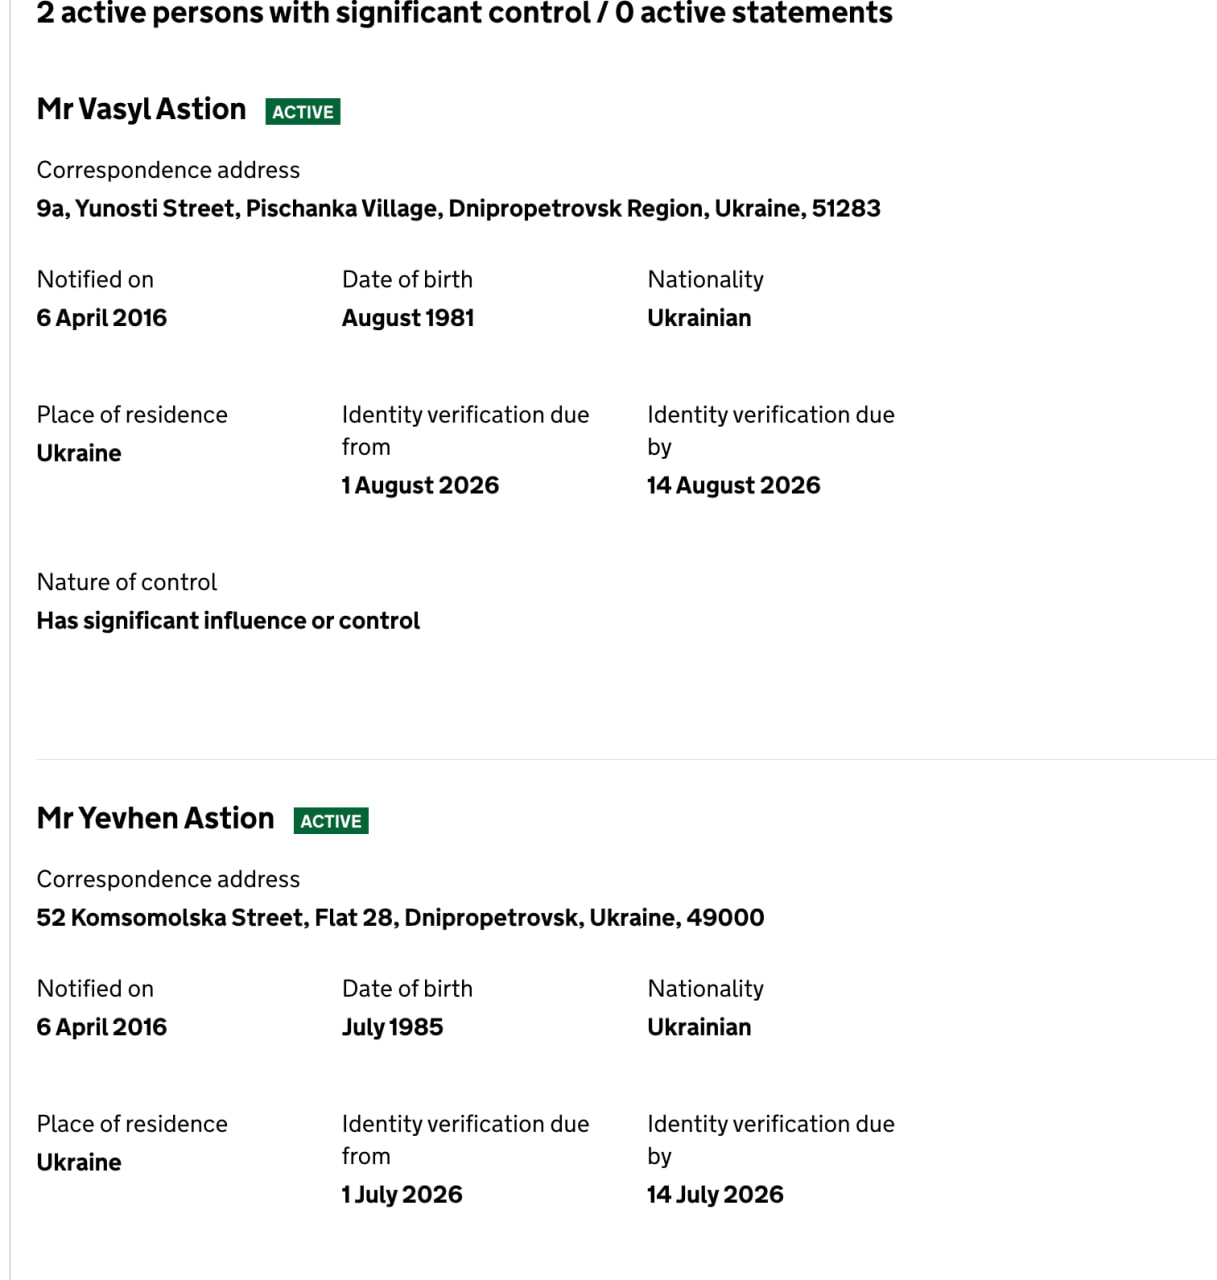This screenshot has height=1280, width=1217.
Task: Click the Komsomolska Street correspondence address
Action: [400, 917]
